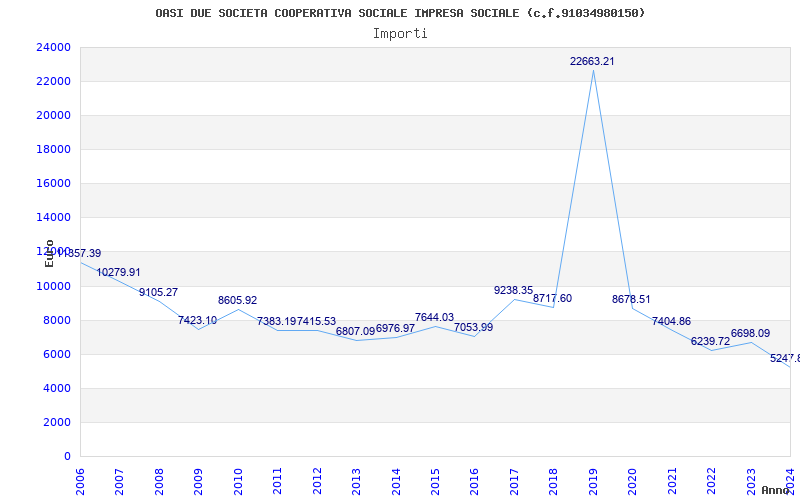Image resolution: width=800 pixels, height=500 pixels.
Task: Select the 2022 year axis label
Action: click(x=711, y=481)
